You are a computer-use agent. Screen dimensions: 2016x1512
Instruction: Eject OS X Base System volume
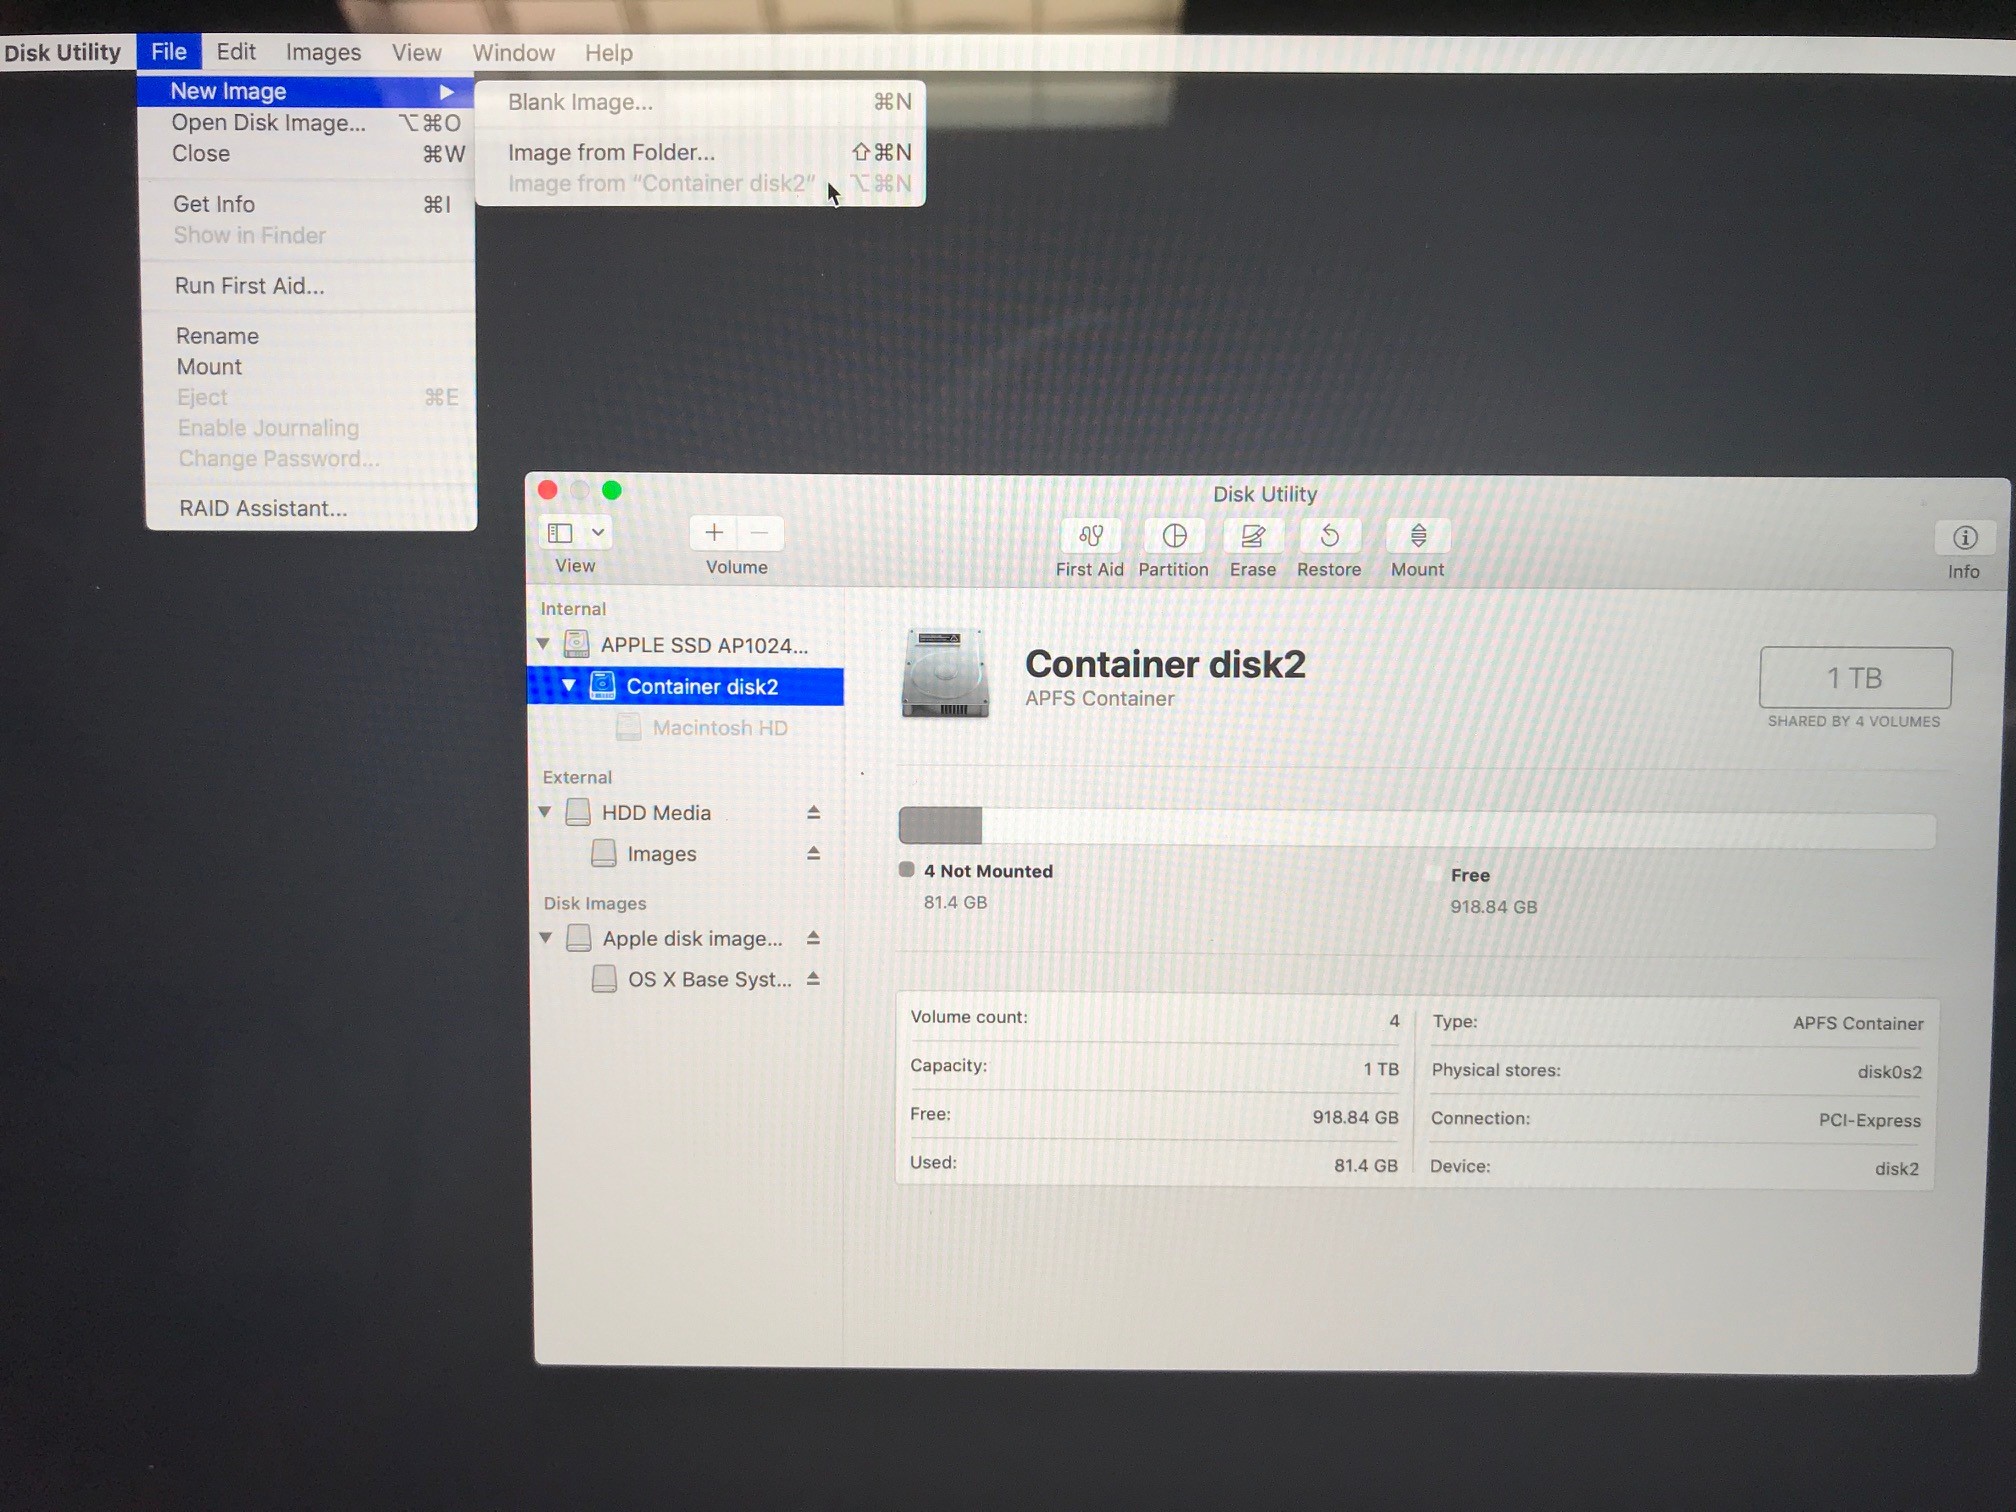(813, 979)
